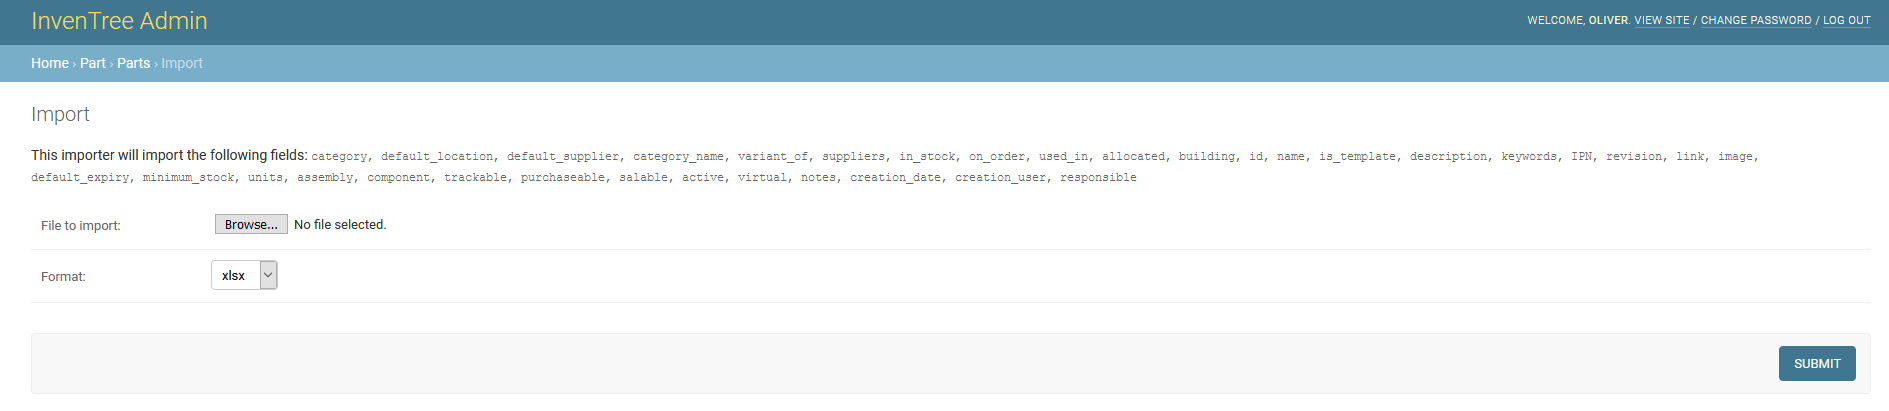This screenshot has height=411, width=1889.
Task: Click the Import page heading
Action: click(60, 114)
